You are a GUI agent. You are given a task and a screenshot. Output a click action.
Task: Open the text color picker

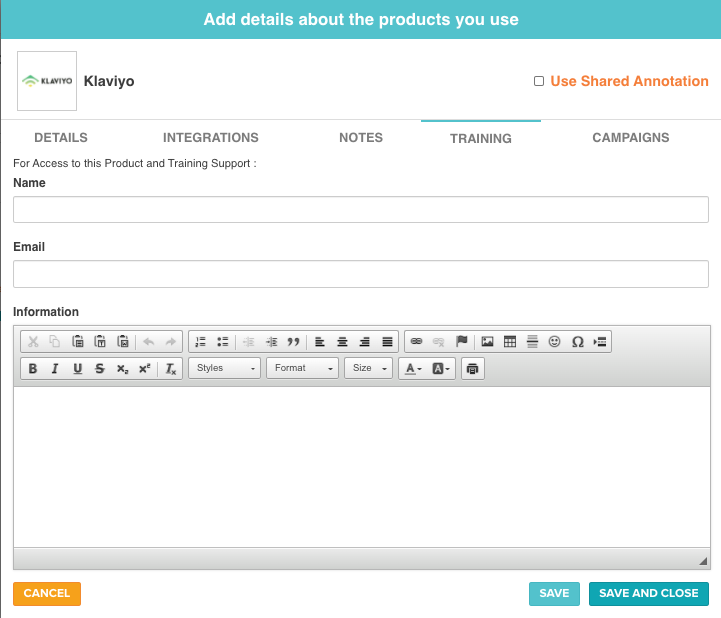(413, 368)
